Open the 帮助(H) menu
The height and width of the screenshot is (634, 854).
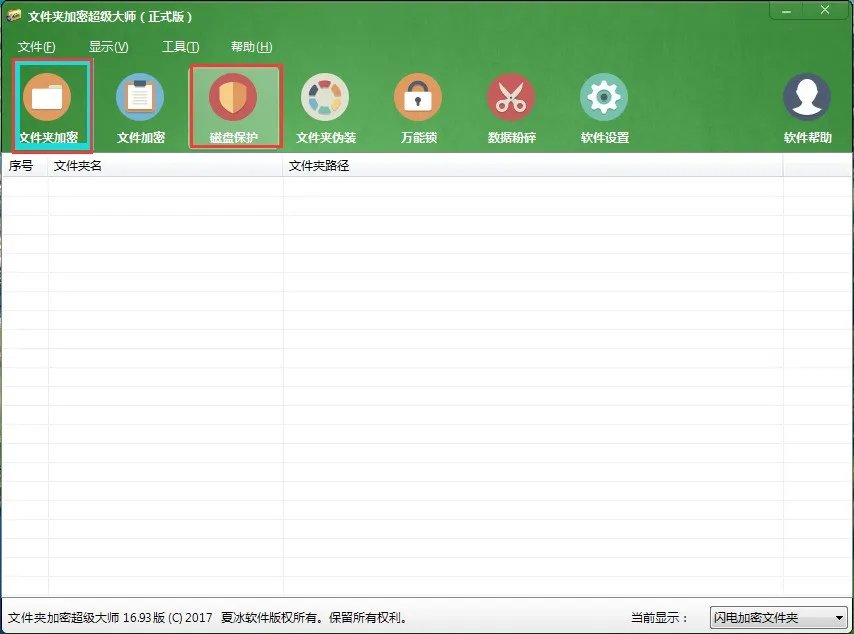[249, 46]
